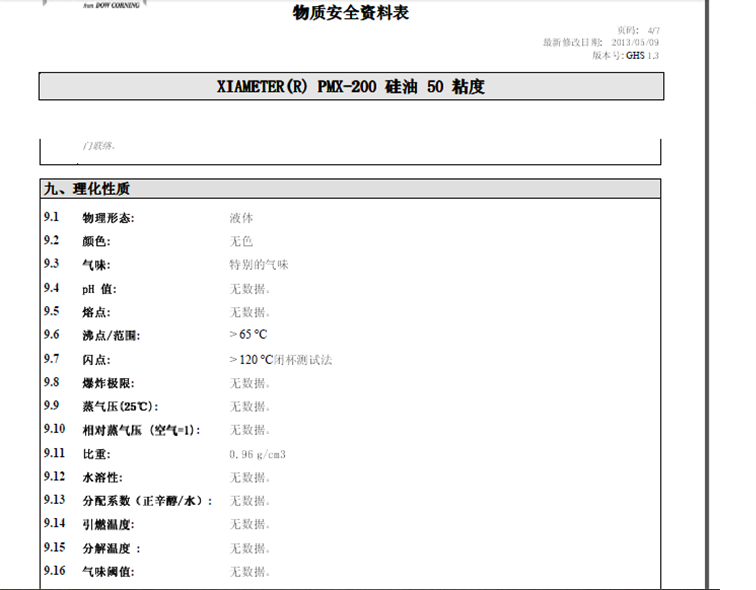
Task: Click the 无数据 value for 分配系数
Action: [250, 501]
